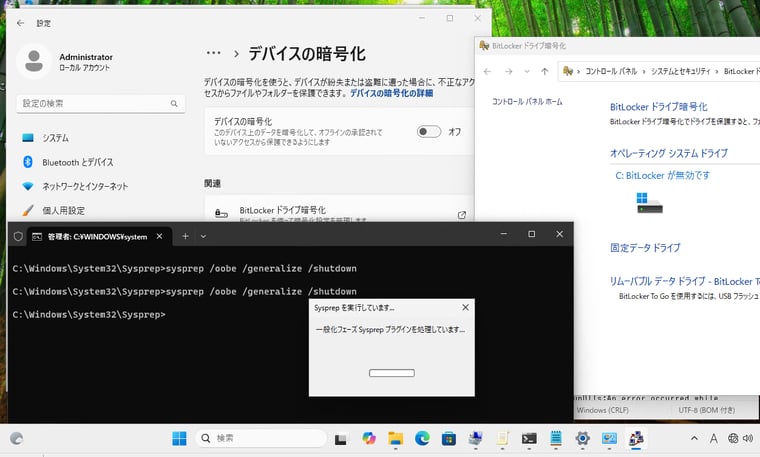Switch to Control Panel taskbar icon
Image resolution: width=760 pixels, height=457 pixels.
pos(609,439)
